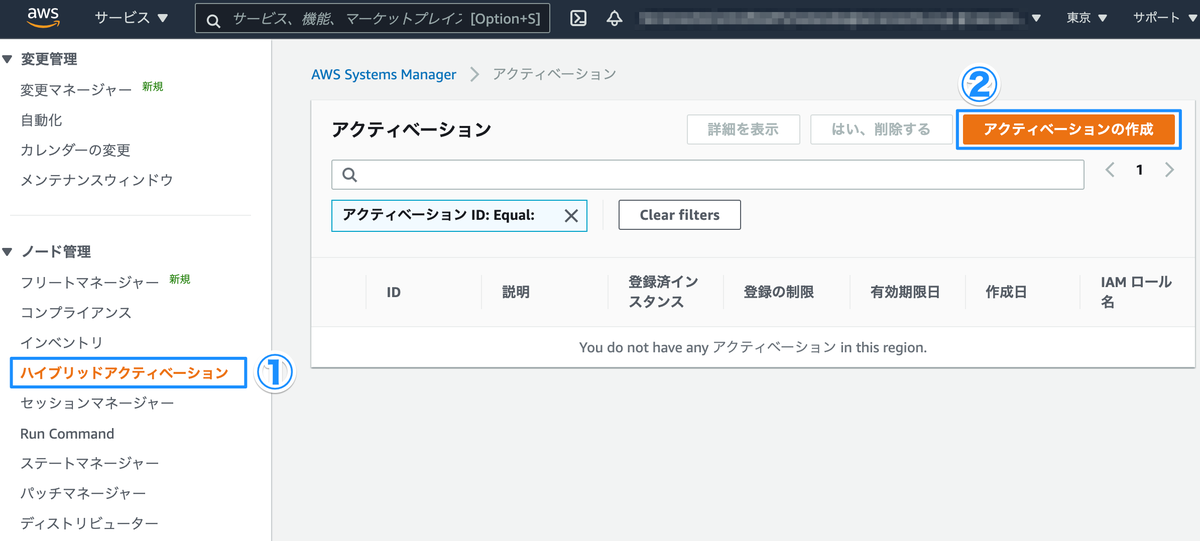Image resolution: width=1200 pixels, height=541 pixels.
Task: Focus the top services search field
Action: [x=373, y=18]
